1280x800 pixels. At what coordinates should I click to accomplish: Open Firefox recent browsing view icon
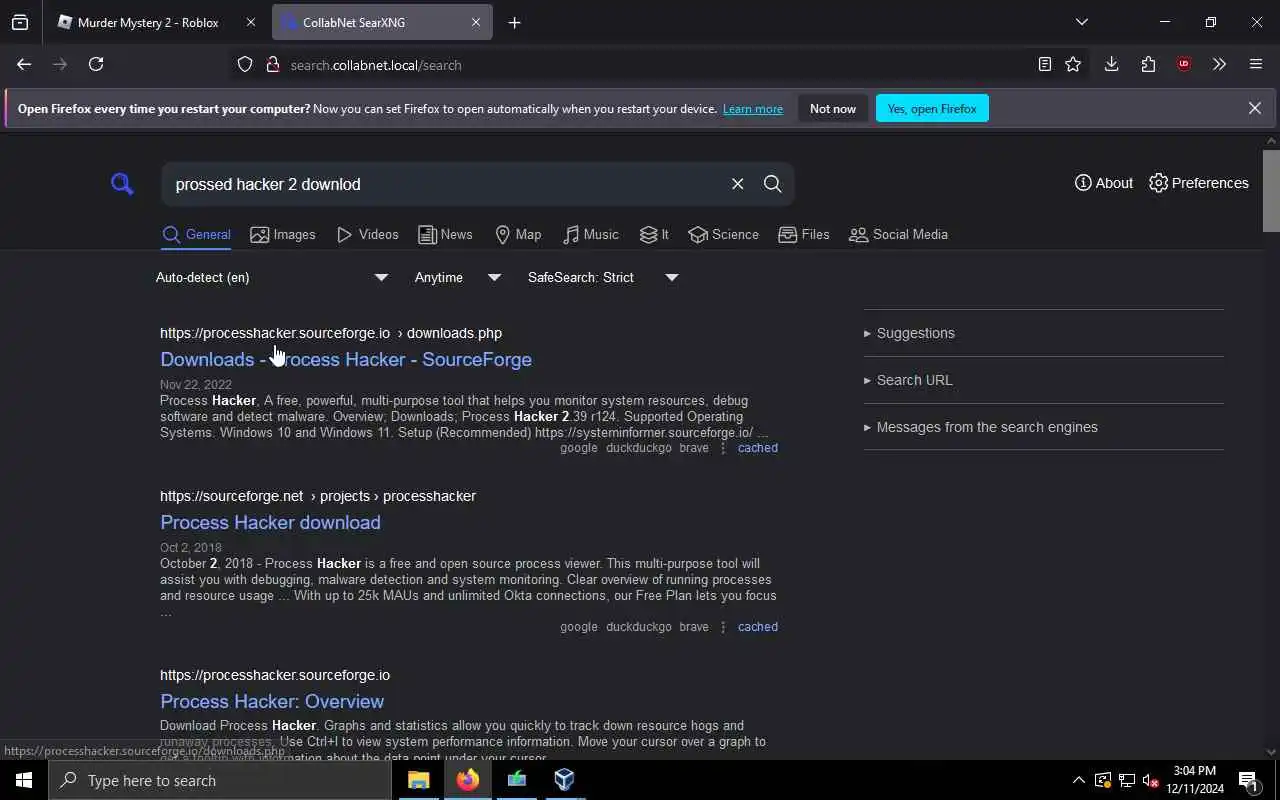pyautogui.click(x=20, y=22)
